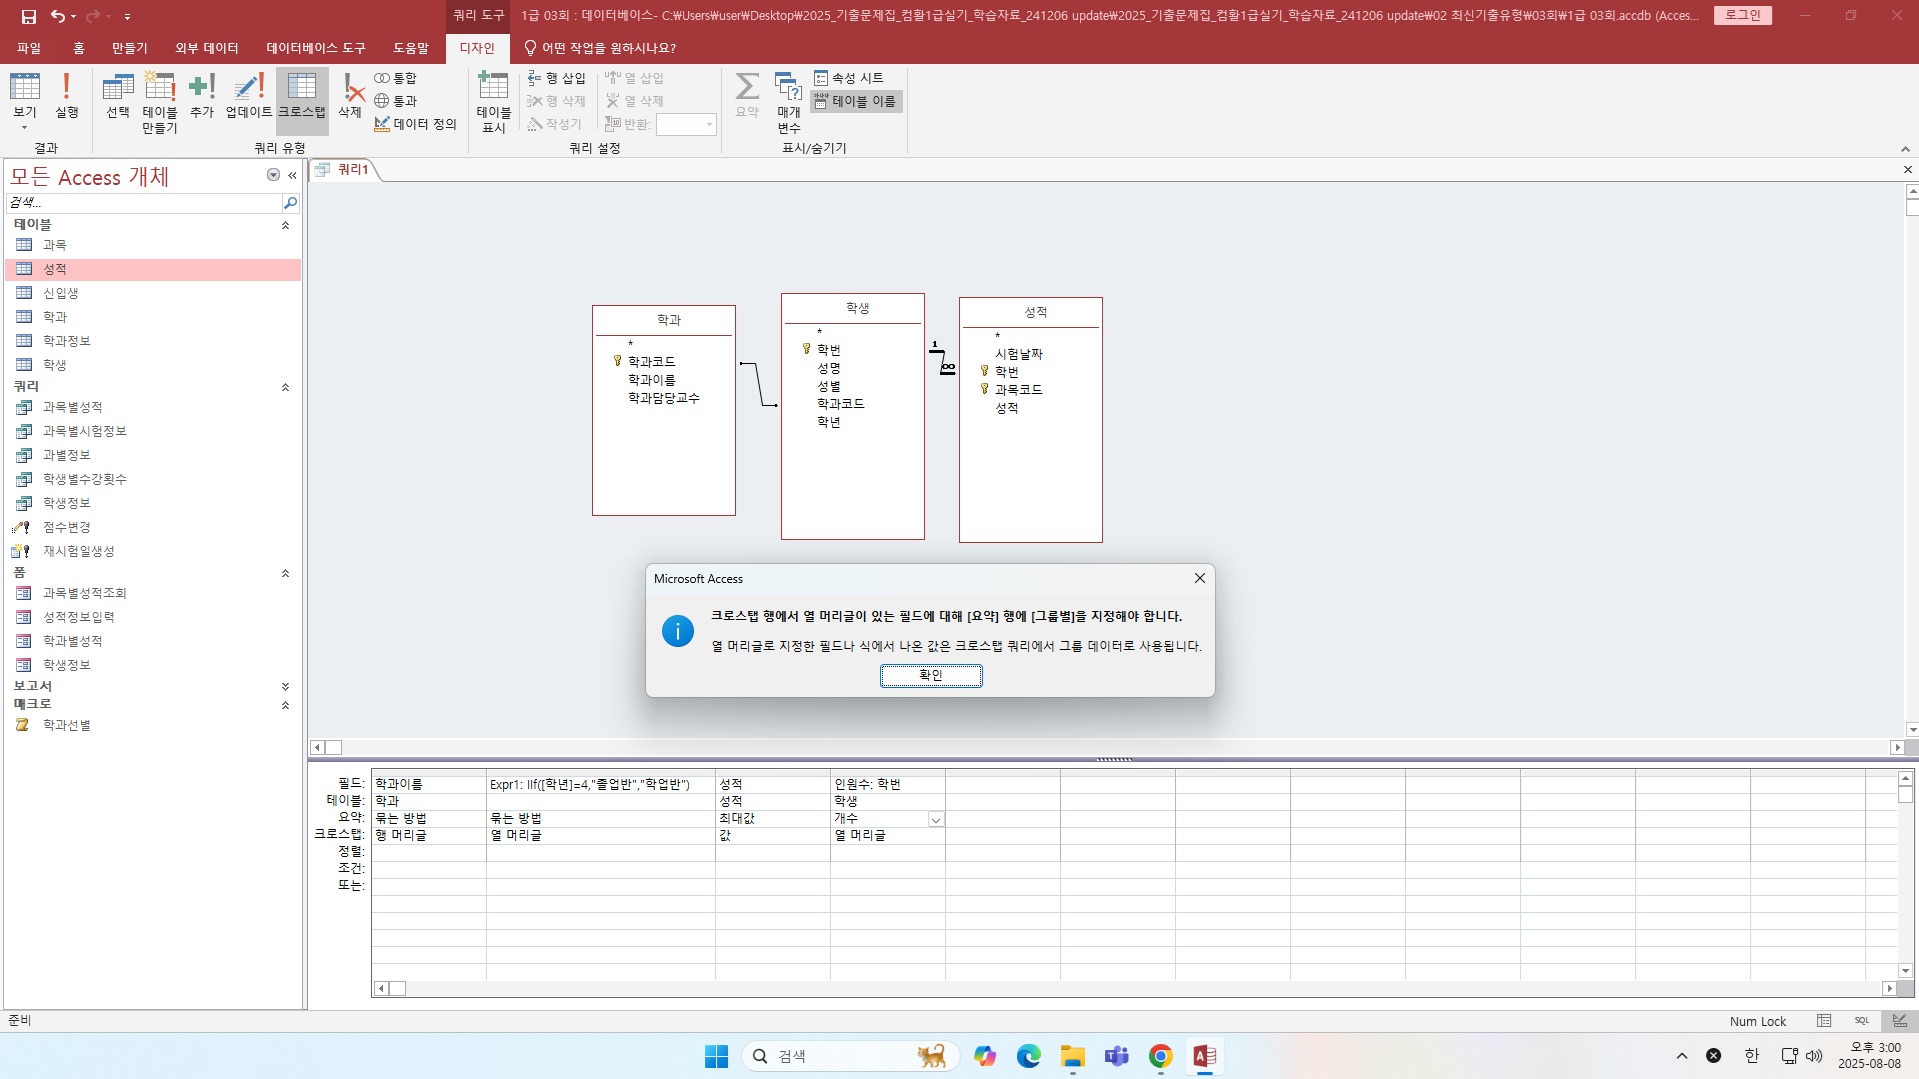Click the 추가 (Append) query icon
The image size is (1919, 1079).
(x=202, y=96)
